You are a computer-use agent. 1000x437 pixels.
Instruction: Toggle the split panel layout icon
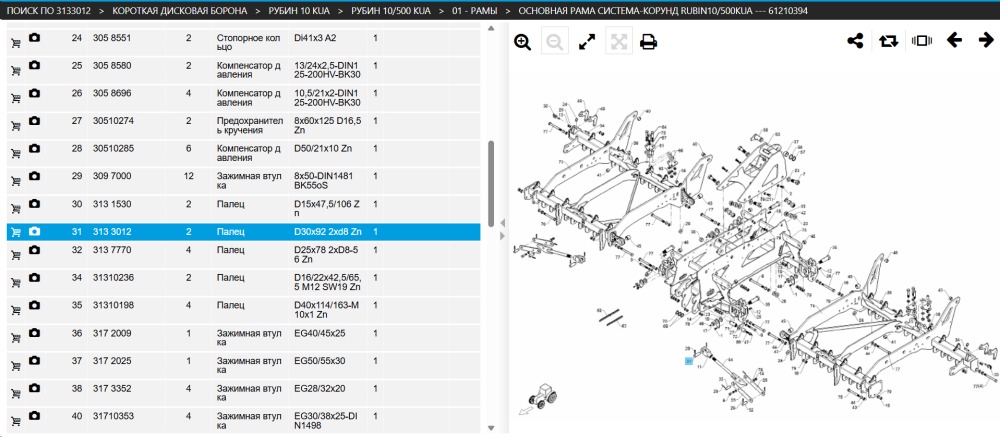point(922,41)
